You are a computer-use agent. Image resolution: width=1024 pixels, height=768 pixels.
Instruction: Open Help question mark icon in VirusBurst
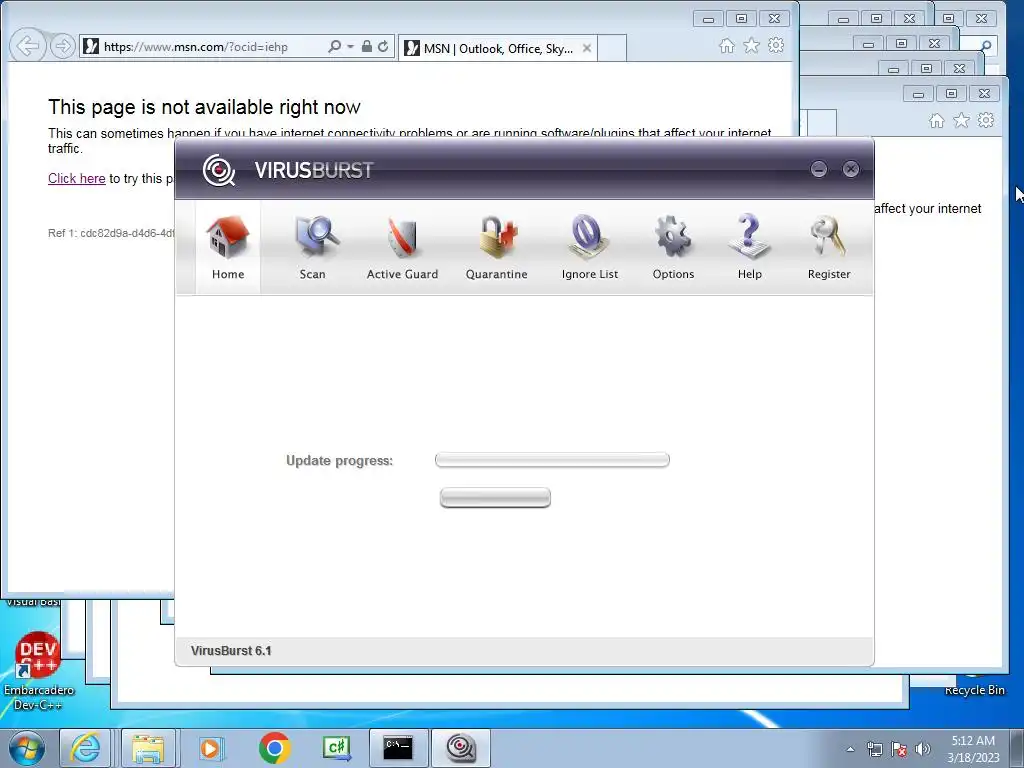click(750, 248)
